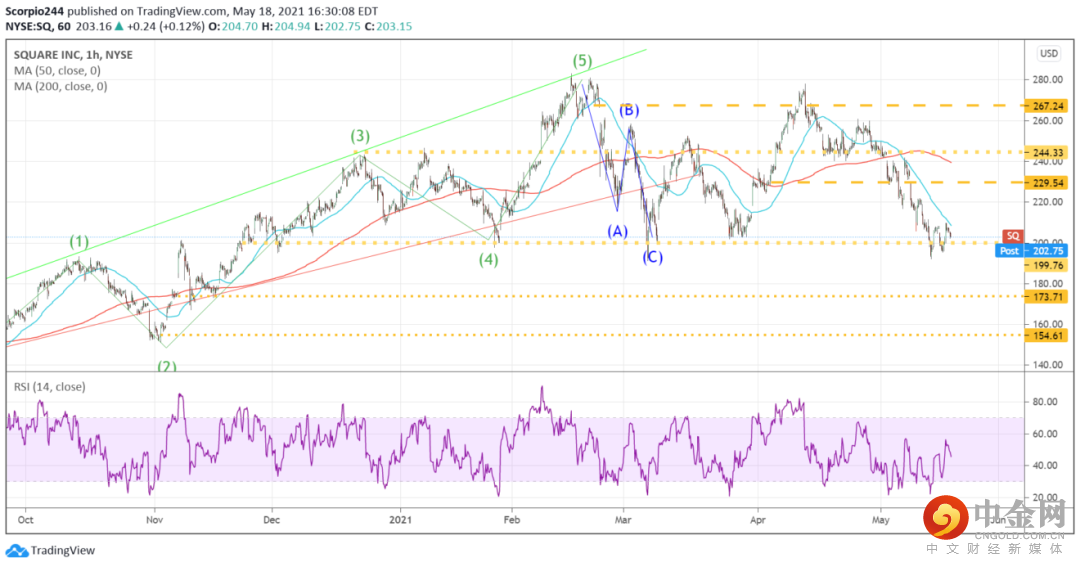Click the Scorpio244 publisher name
Viewport: 1080px width, 567px height.
coord(34,11)
